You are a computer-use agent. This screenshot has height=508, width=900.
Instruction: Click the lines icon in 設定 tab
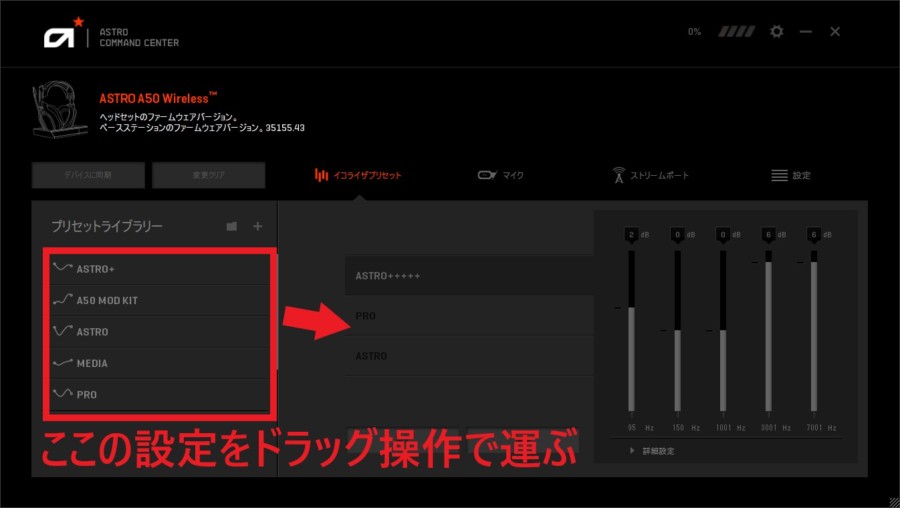point(779,175)
